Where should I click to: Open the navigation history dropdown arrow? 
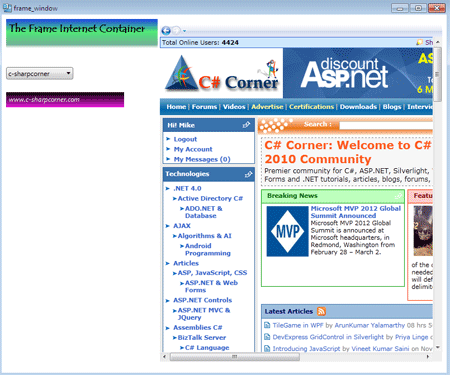click(184, 31)
